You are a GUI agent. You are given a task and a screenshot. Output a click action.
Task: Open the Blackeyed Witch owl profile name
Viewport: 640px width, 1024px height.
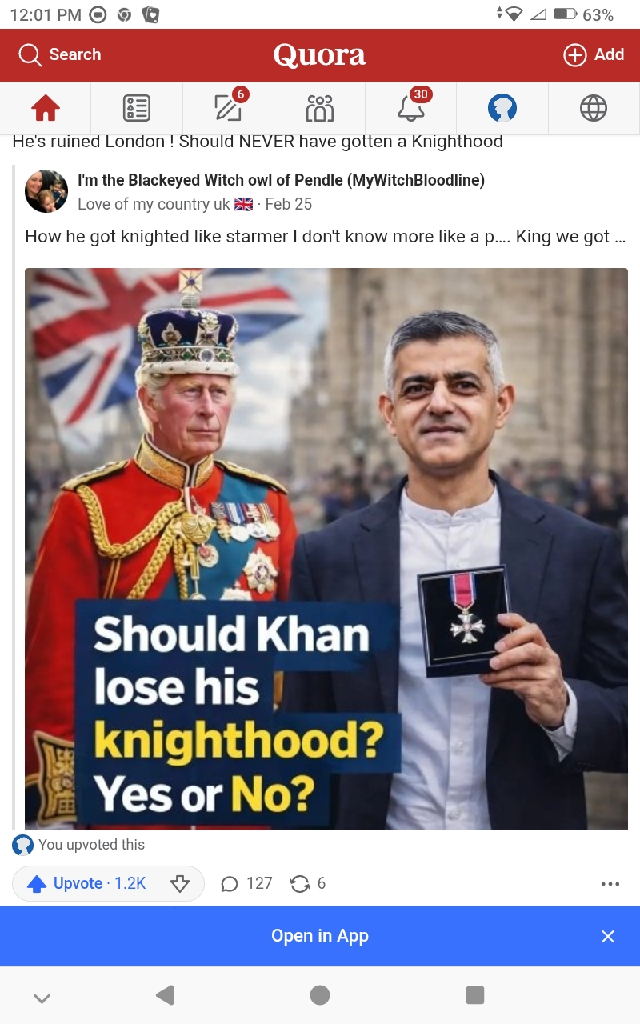[x=281, y=180]
